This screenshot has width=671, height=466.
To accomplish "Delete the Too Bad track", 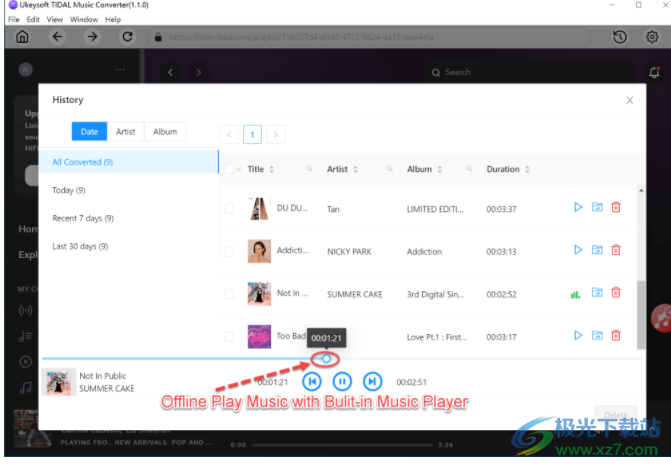I will pos(616,335).
